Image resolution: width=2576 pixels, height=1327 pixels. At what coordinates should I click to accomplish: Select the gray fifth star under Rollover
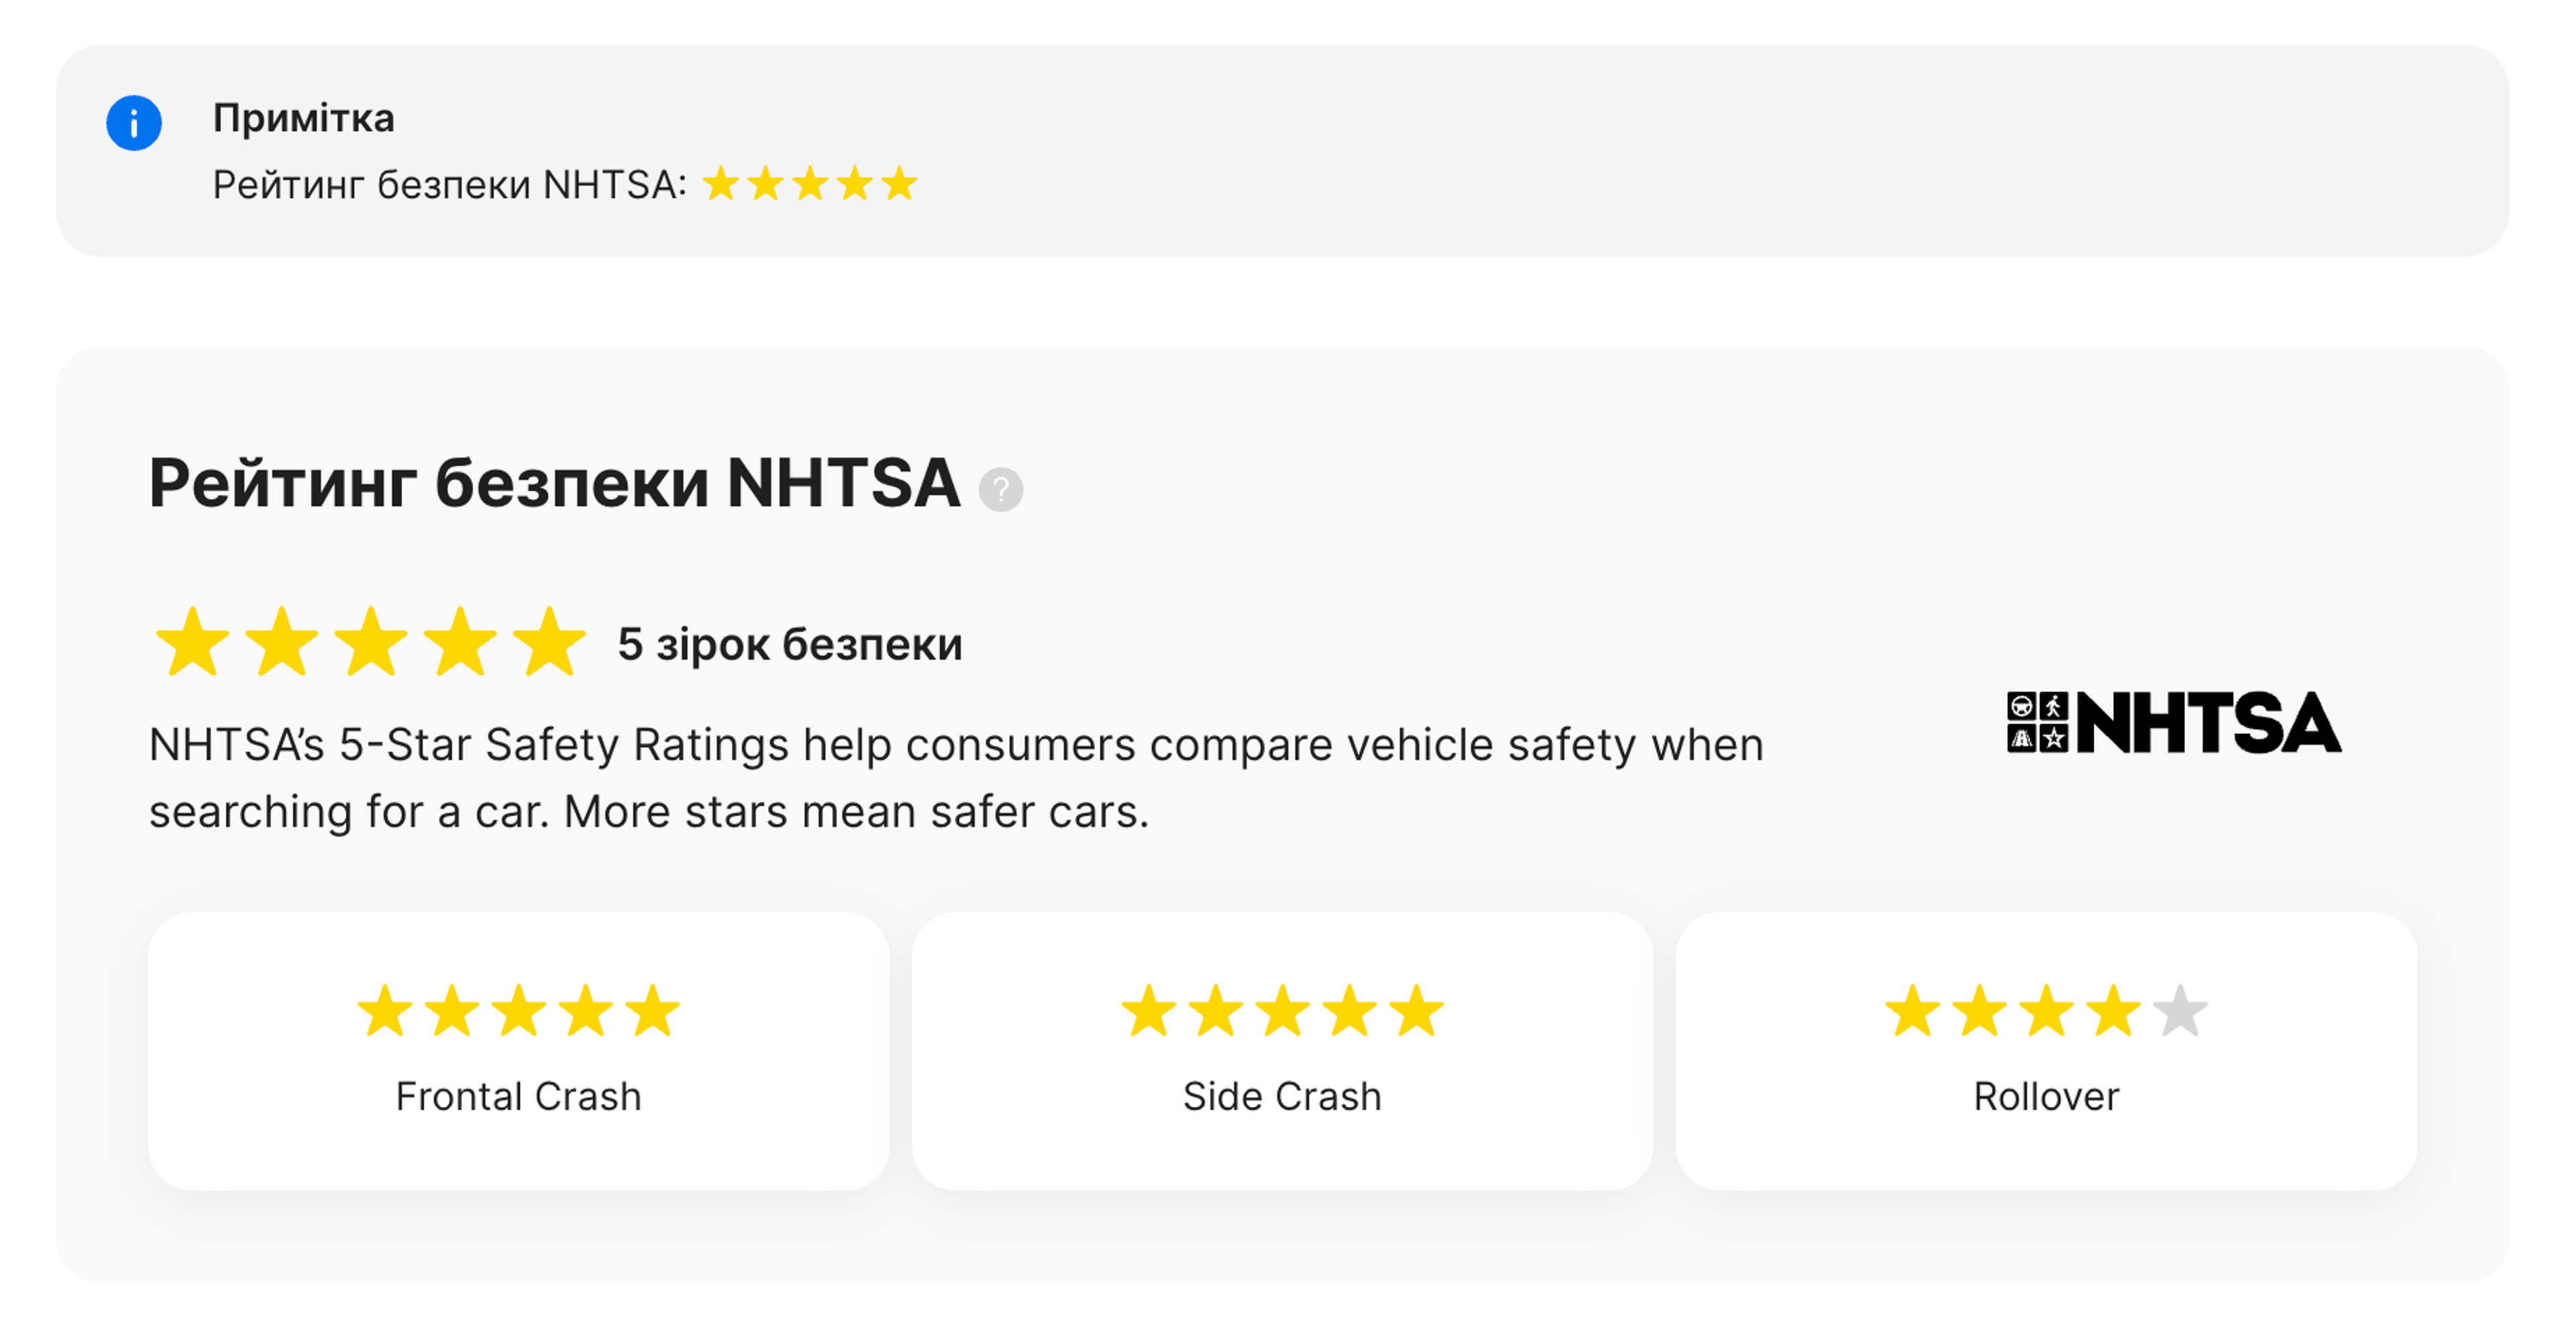pyautogui.click(x=2180, y=1011)
